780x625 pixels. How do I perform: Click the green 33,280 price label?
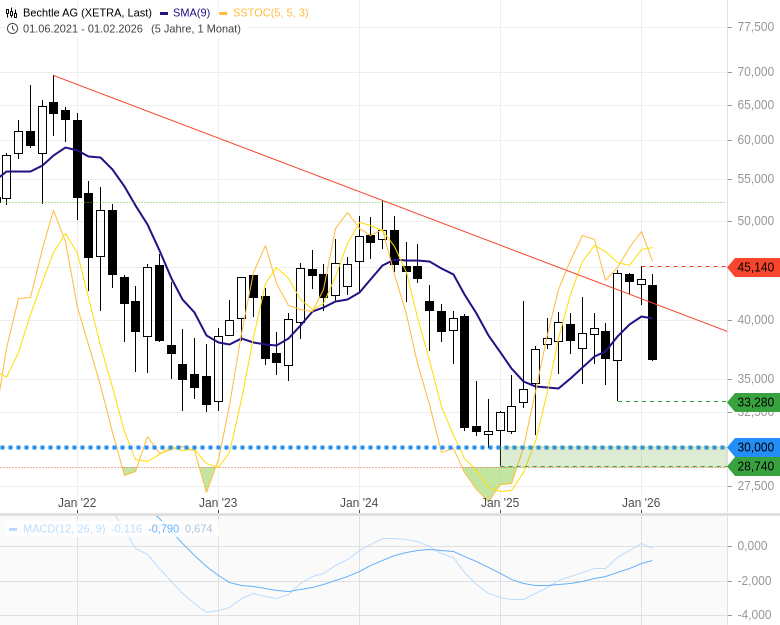[755, 402]
